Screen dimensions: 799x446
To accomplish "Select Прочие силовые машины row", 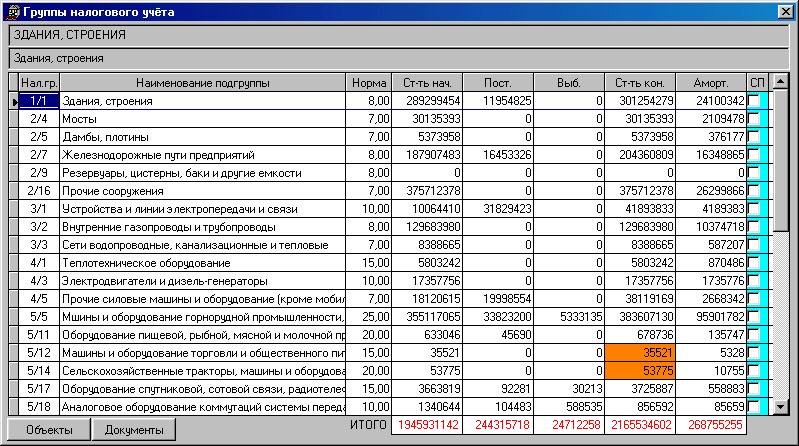I will pyautogui.click(x=203, y=299).
